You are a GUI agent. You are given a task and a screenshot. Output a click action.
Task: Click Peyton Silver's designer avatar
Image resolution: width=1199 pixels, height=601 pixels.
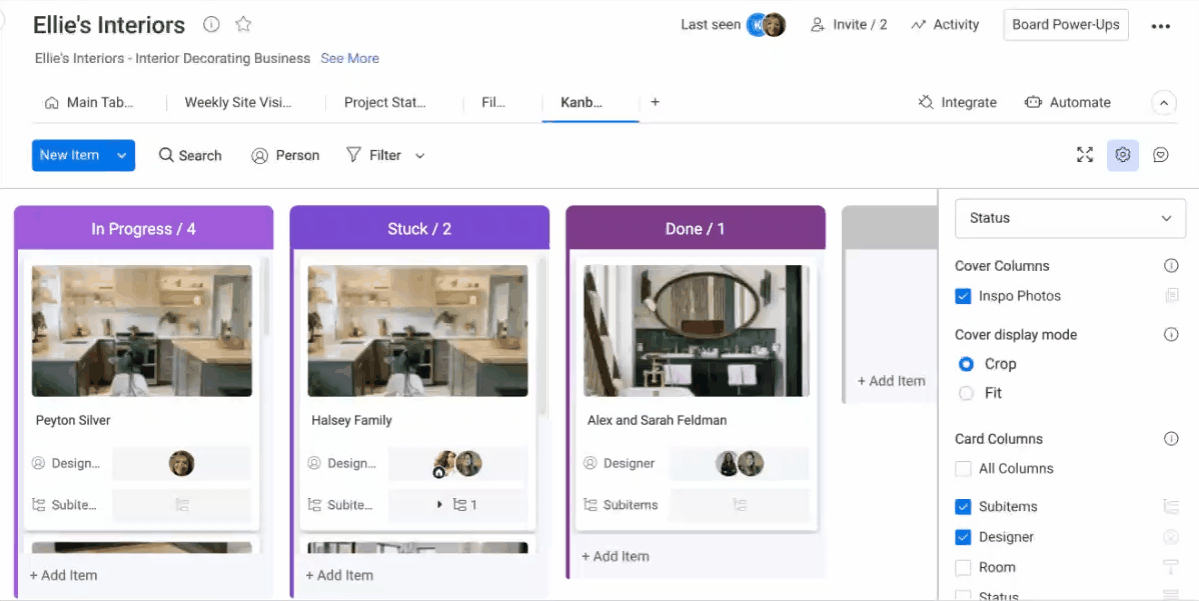(181, 463)
